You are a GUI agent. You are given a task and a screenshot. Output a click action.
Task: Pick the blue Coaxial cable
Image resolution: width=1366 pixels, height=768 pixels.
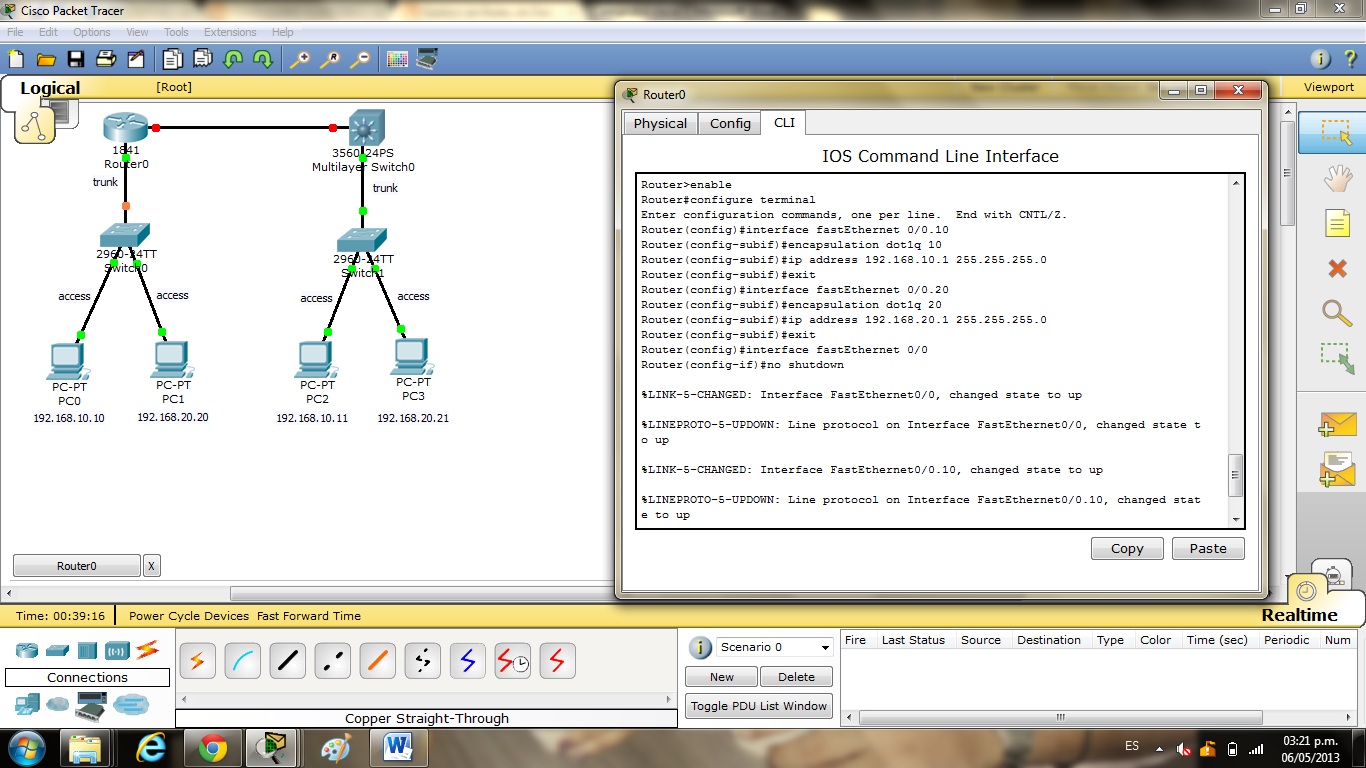point(467,661)
